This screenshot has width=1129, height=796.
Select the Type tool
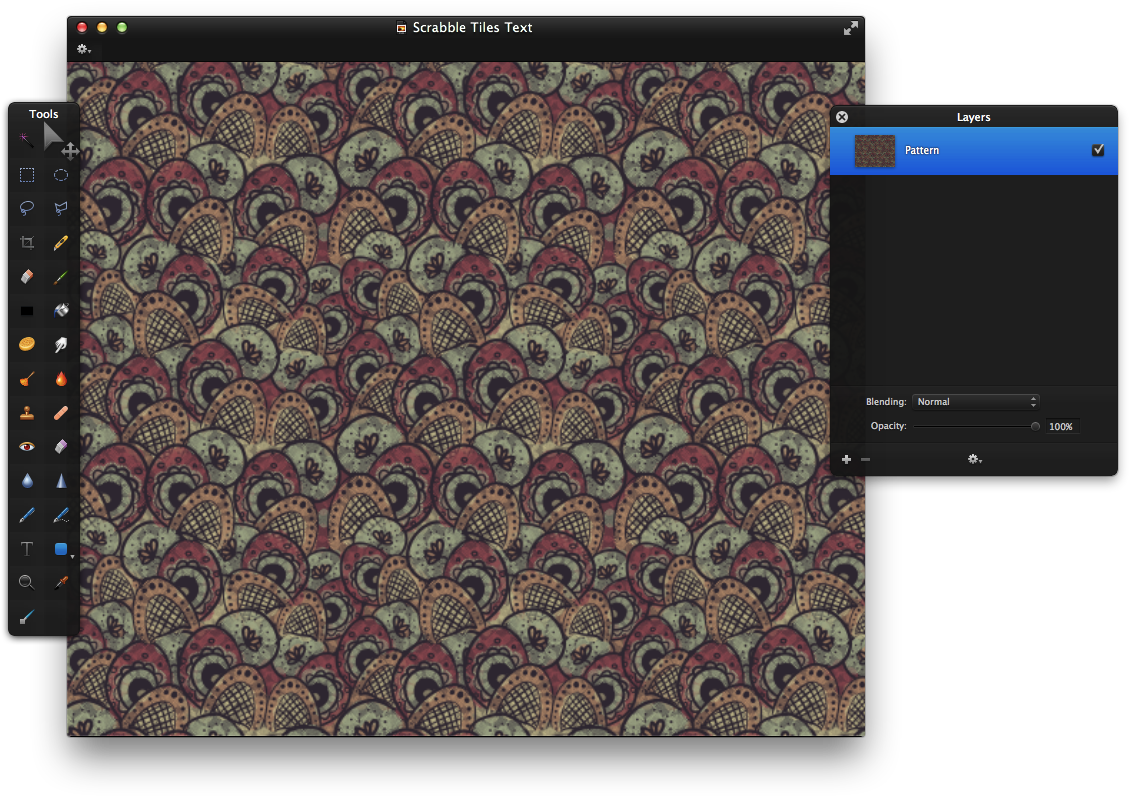click(26, 548)
